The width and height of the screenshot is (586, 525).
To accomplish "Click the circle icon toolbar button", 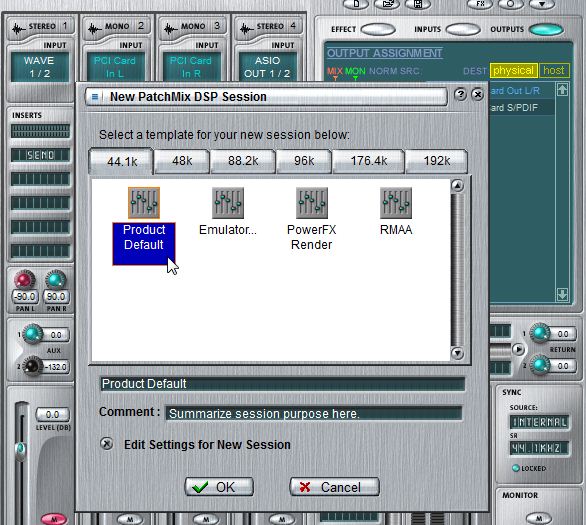I will pyautogui.click(x=511, y=4).
